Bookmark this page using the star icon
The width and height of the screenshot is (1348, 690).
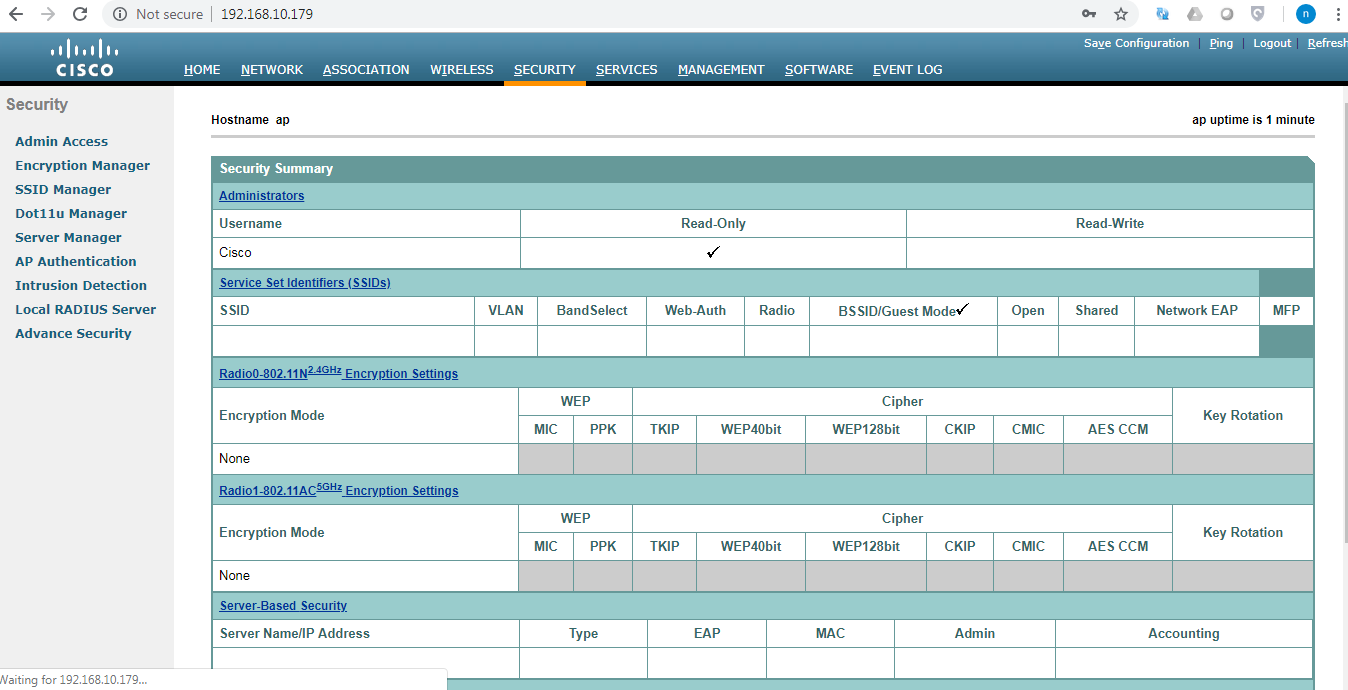pos(1121,14)
